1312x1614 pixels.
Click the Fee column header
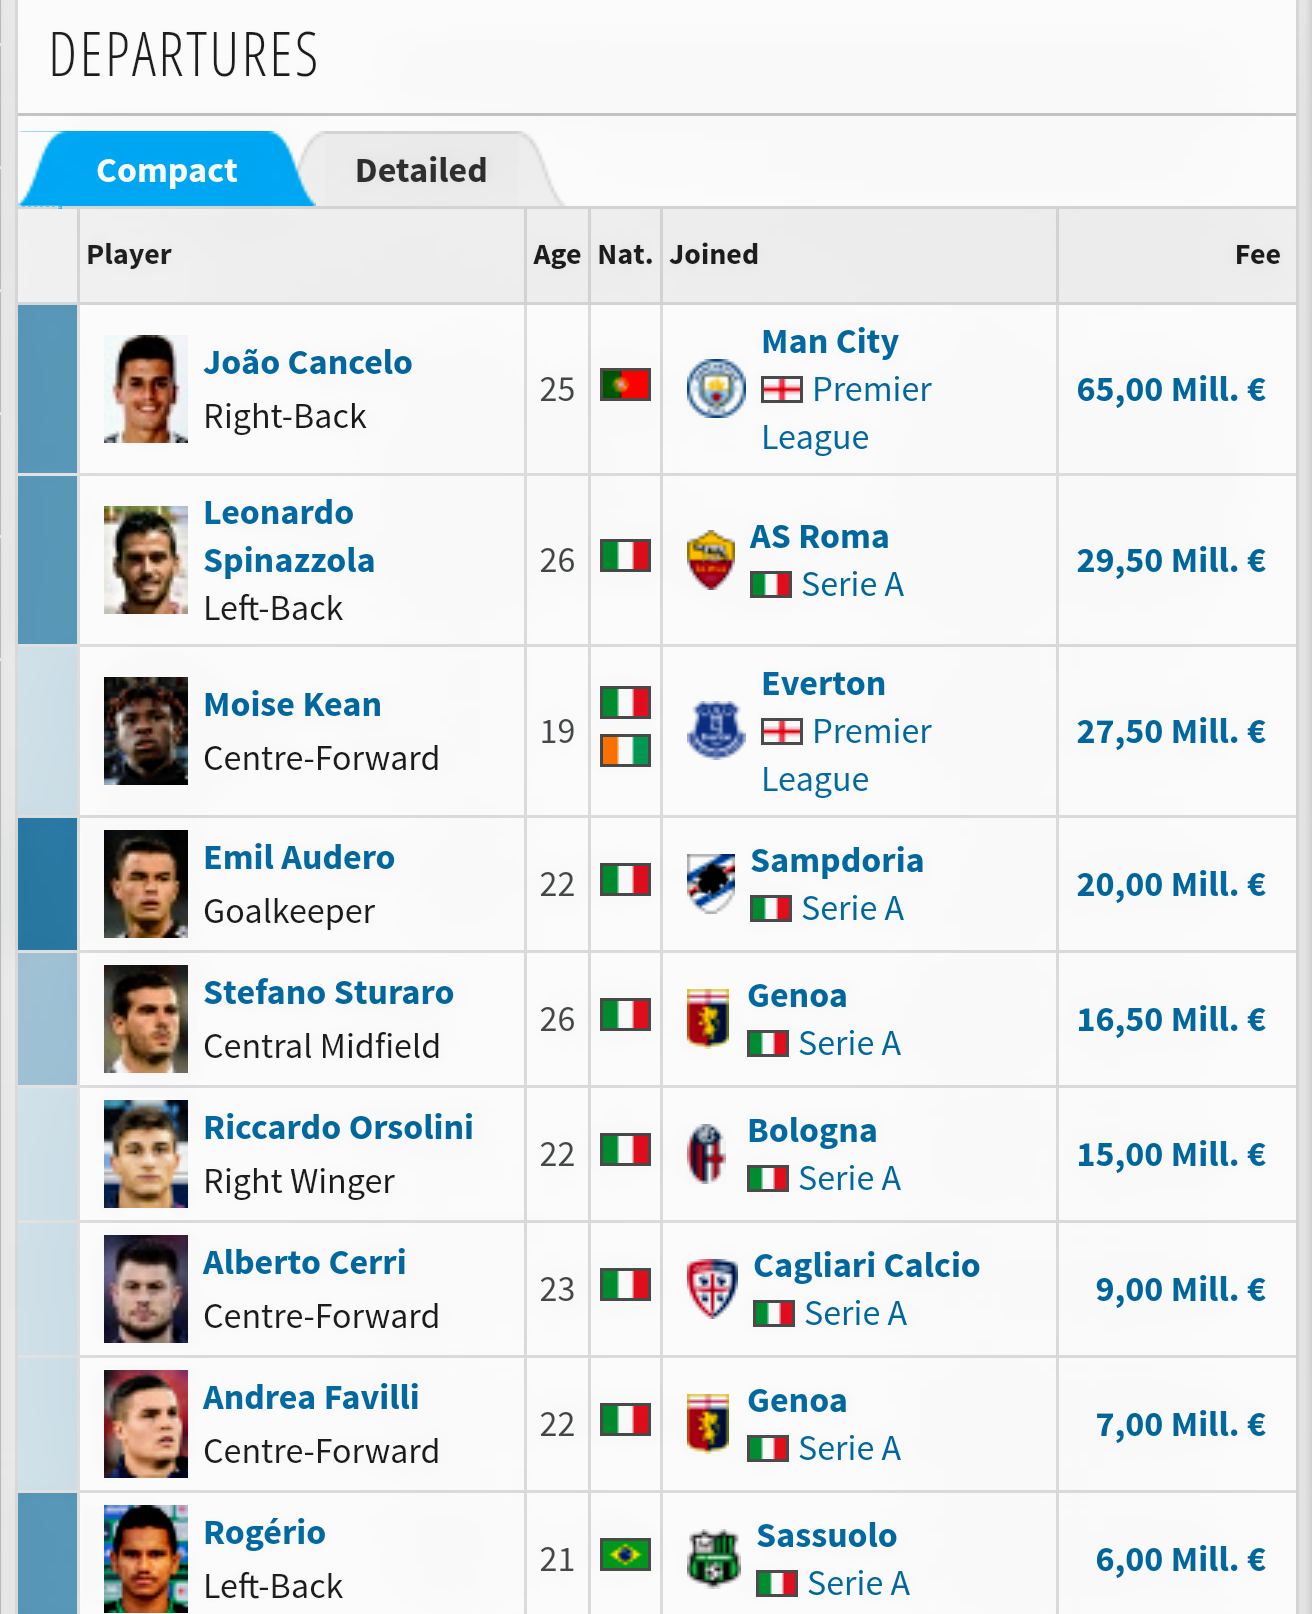(x=1257, y=255)
